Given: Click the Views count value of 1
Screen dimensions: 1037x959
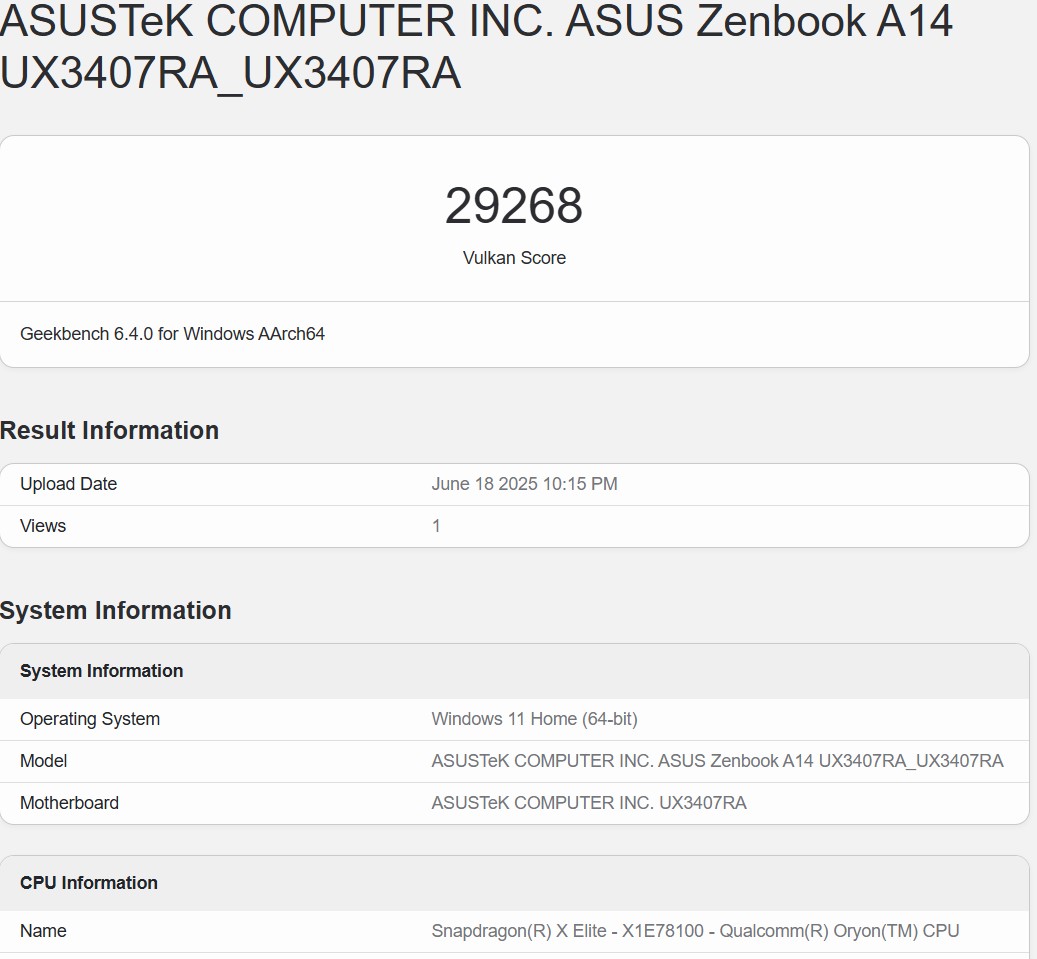Looking at the screenshot, I should pos(436,526).
